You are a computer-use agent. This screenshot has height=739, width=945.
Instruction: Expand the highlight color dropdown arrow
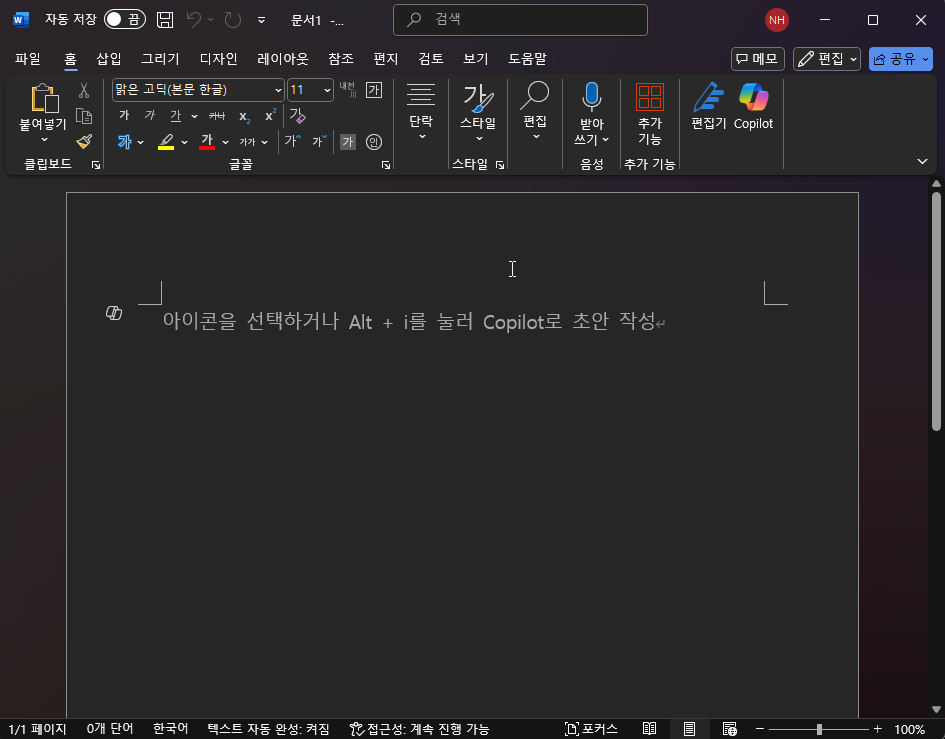pos(184,142)
